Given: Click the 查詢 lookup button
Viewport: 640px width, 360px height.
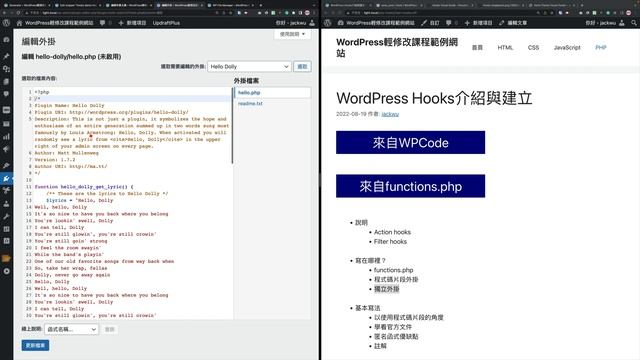Looking at the screenshot, I should click(x=109, y=329).
